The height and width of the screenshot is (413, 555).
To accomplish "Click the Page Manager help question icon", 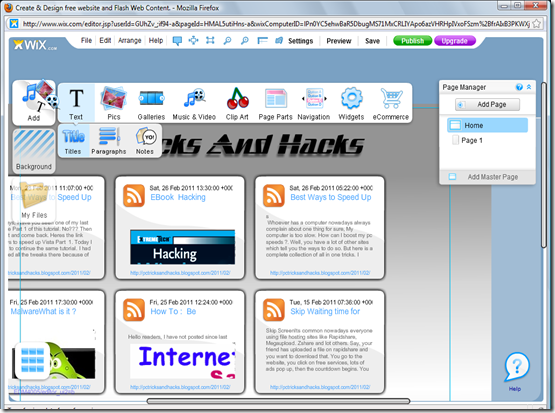I will pyautogui.click(x=519, y=87).
